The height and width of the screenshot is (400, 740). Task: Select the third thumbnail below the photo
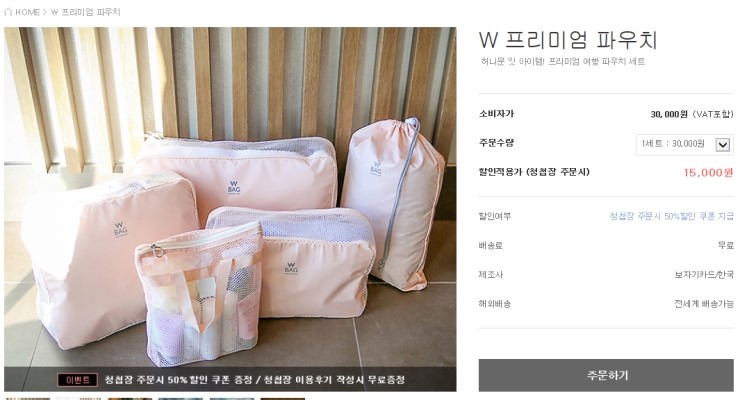point(130,399)
